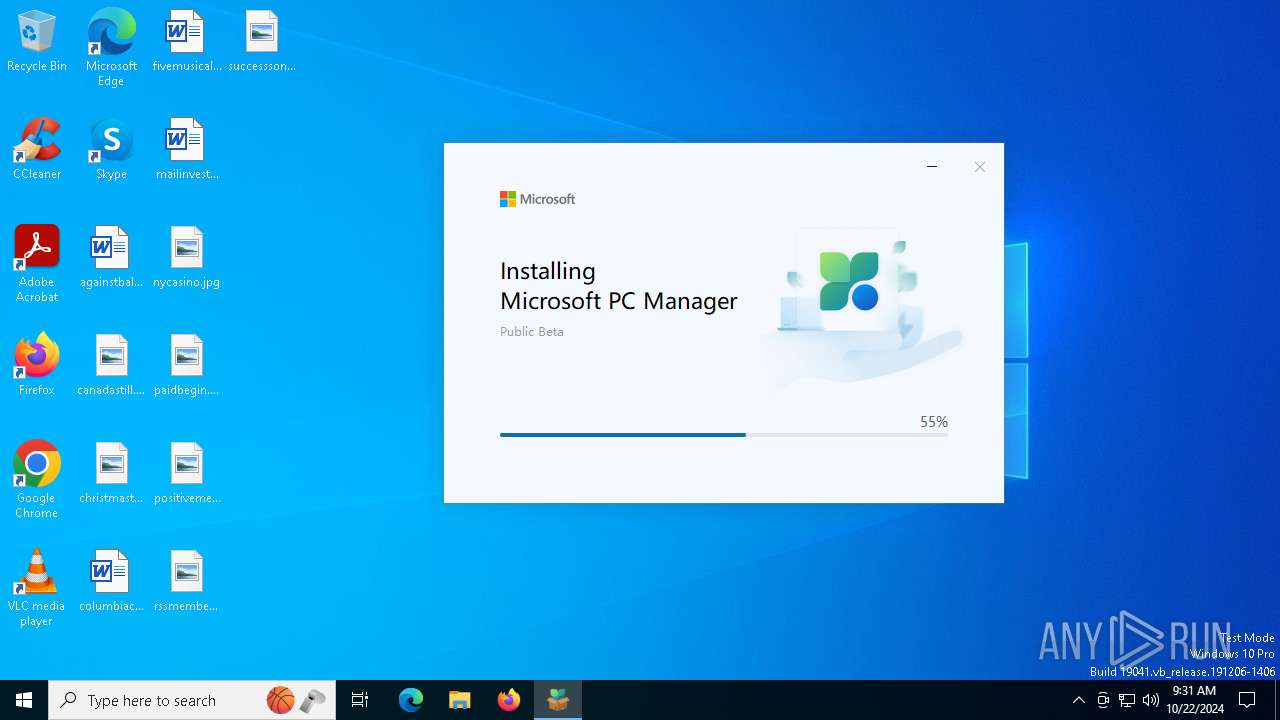Open the VLC media player shortcut
This screenshot has height=720, width=1280.
37,587
